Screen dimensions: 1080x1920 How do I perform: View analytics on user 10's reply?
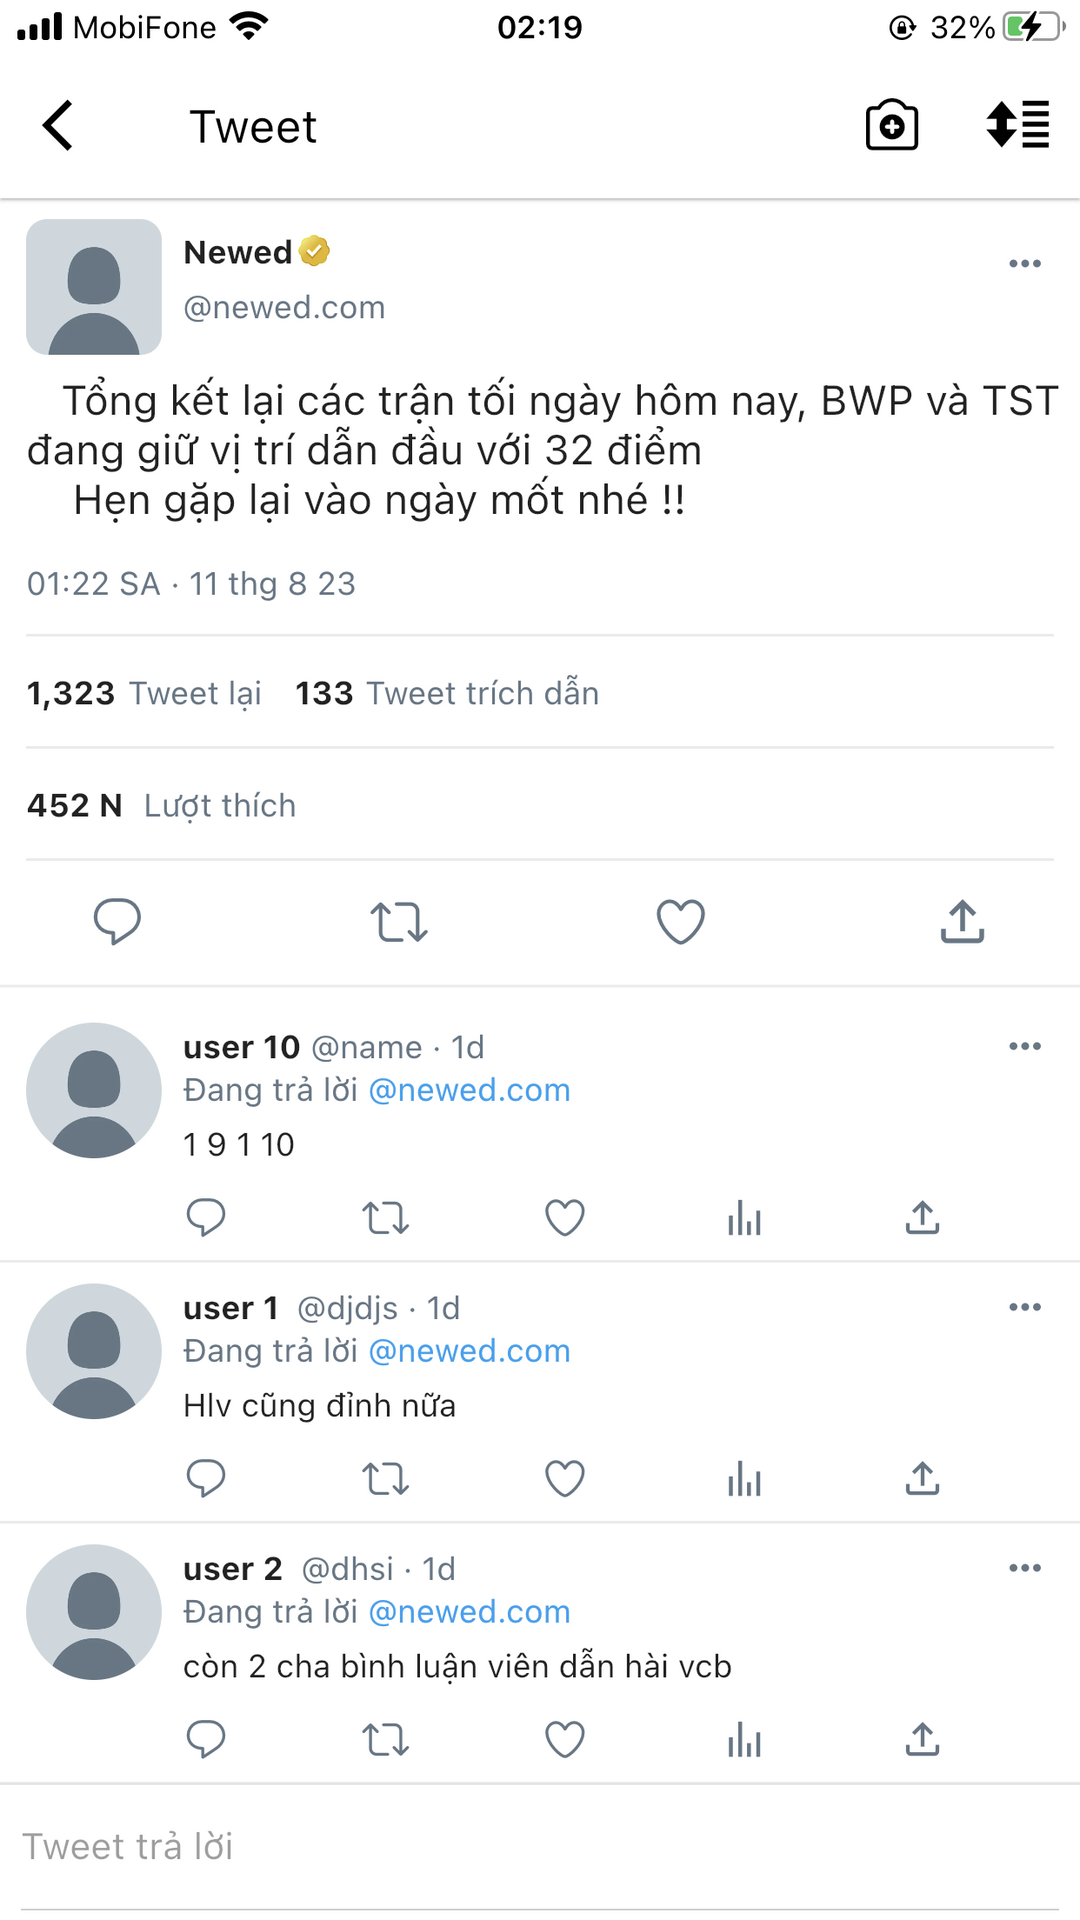coord(744,1218)
